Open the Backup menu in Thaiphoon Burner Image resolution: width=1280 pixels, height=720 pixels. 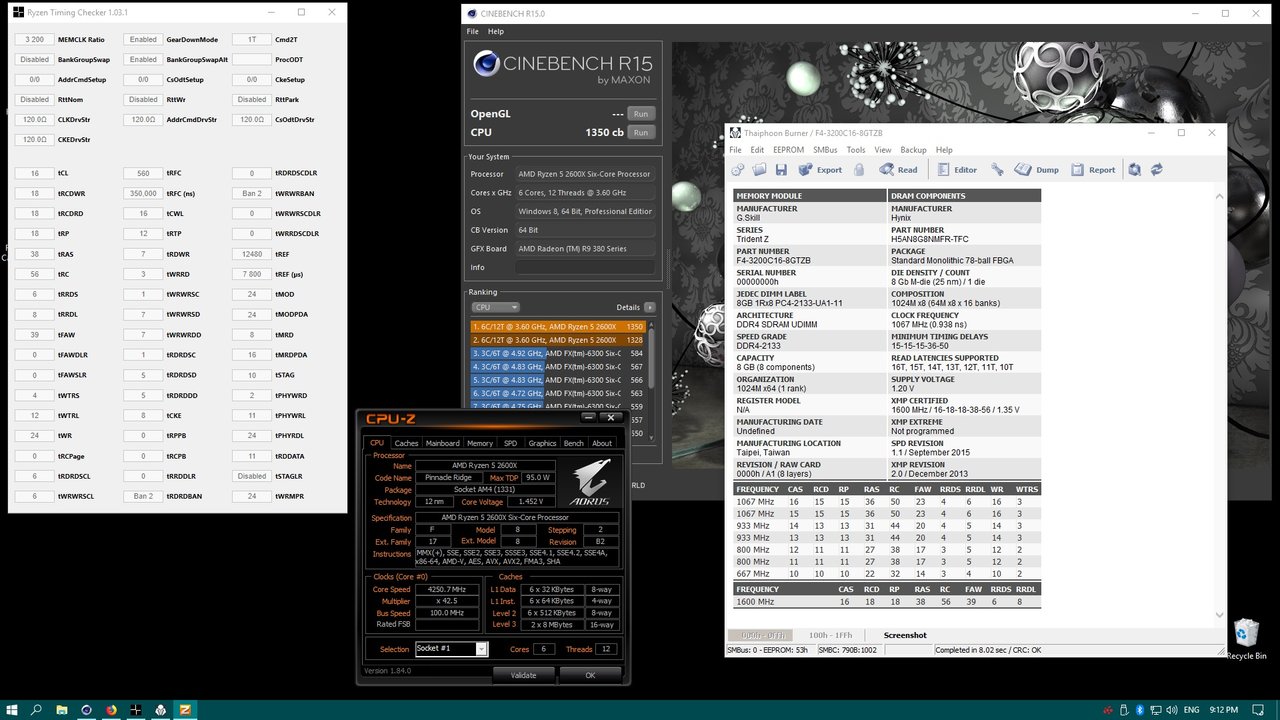tap(913, 150)
